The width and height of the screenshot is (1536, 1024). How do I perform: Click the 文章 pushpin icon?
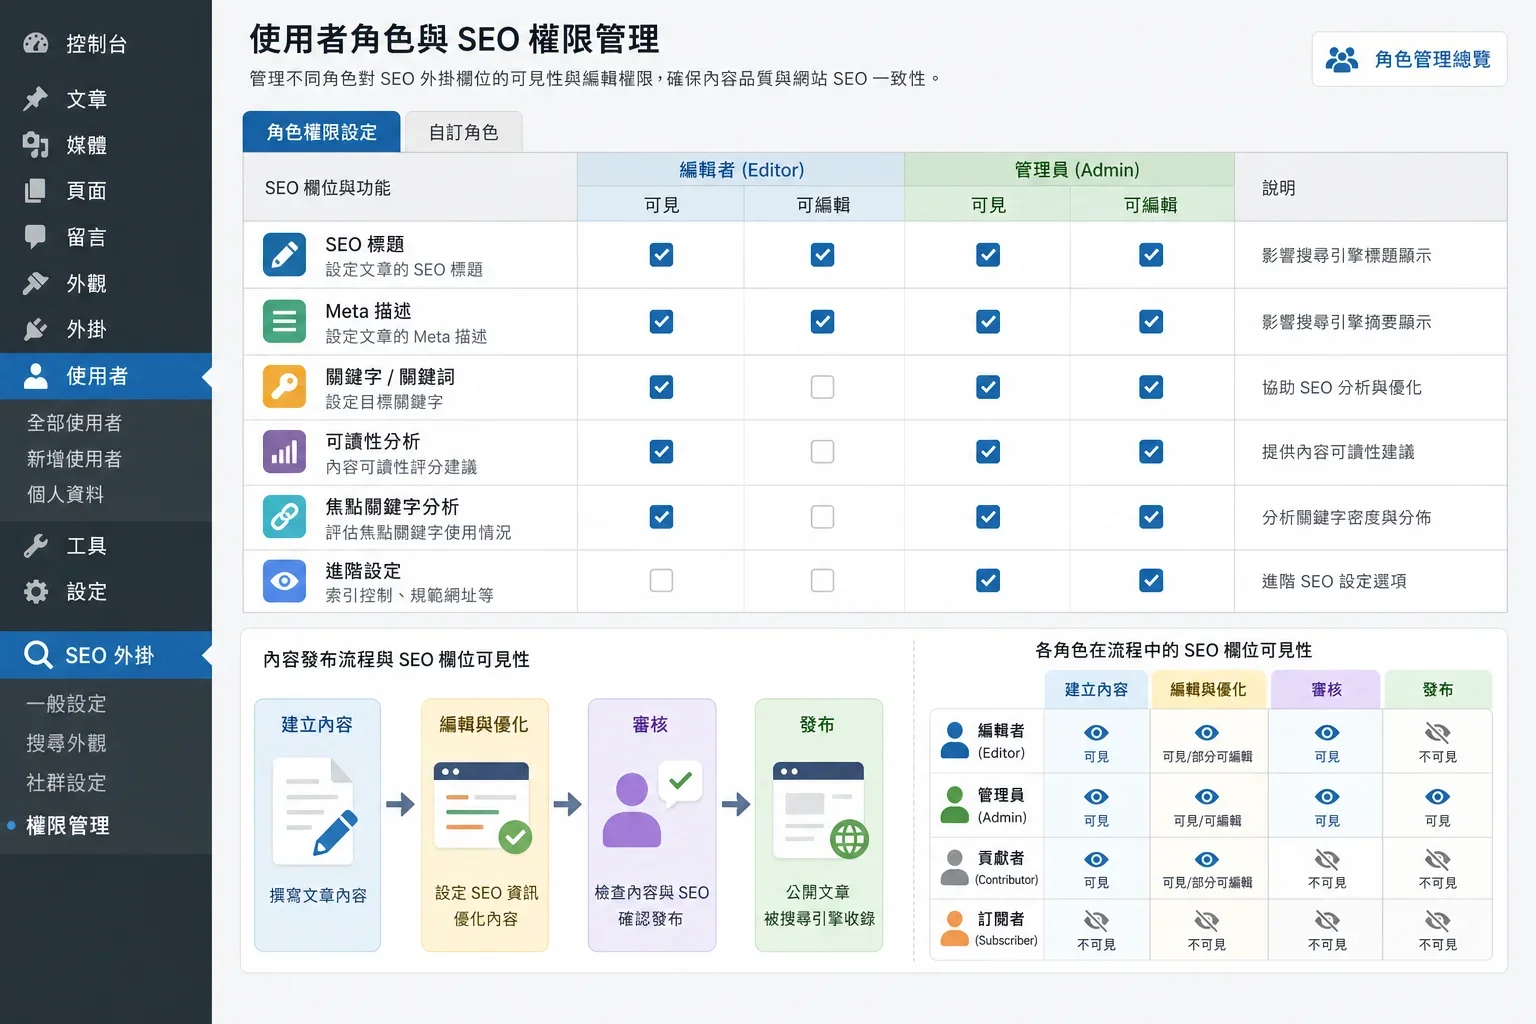pos(36,99)
